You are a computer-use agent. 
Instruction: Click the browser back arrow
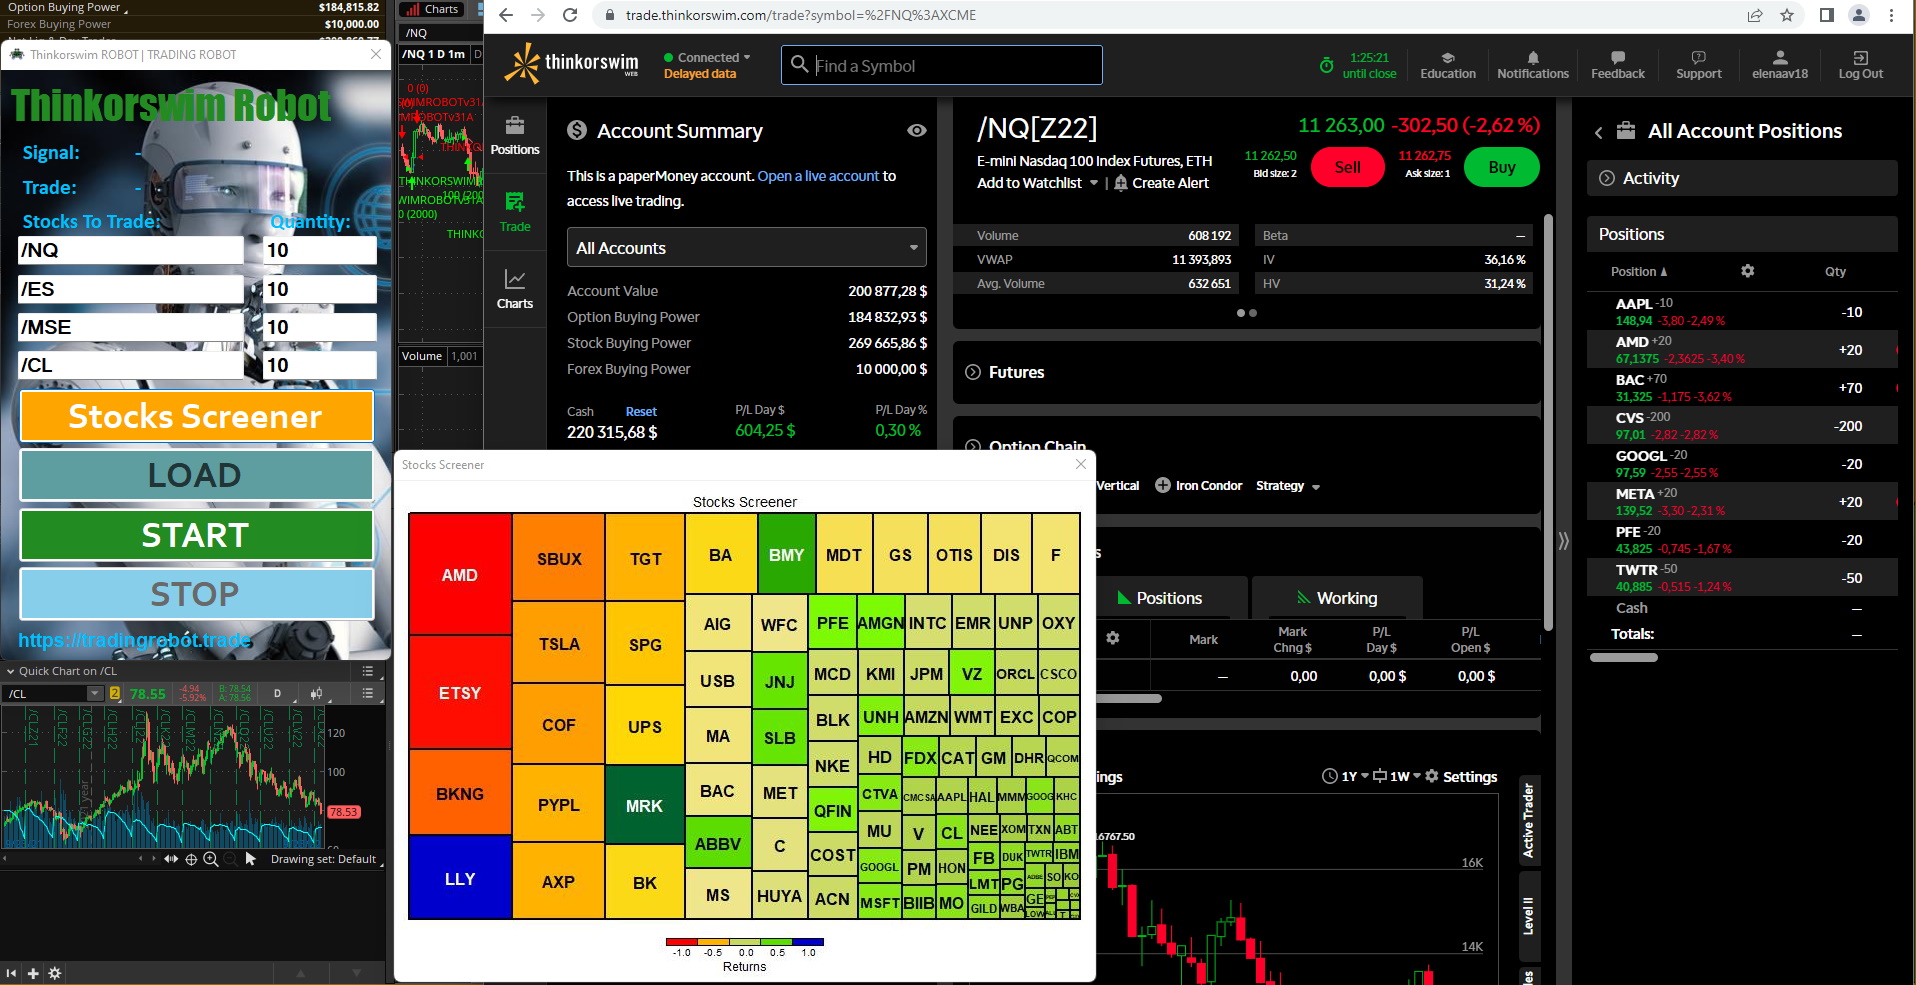[506, 15]
